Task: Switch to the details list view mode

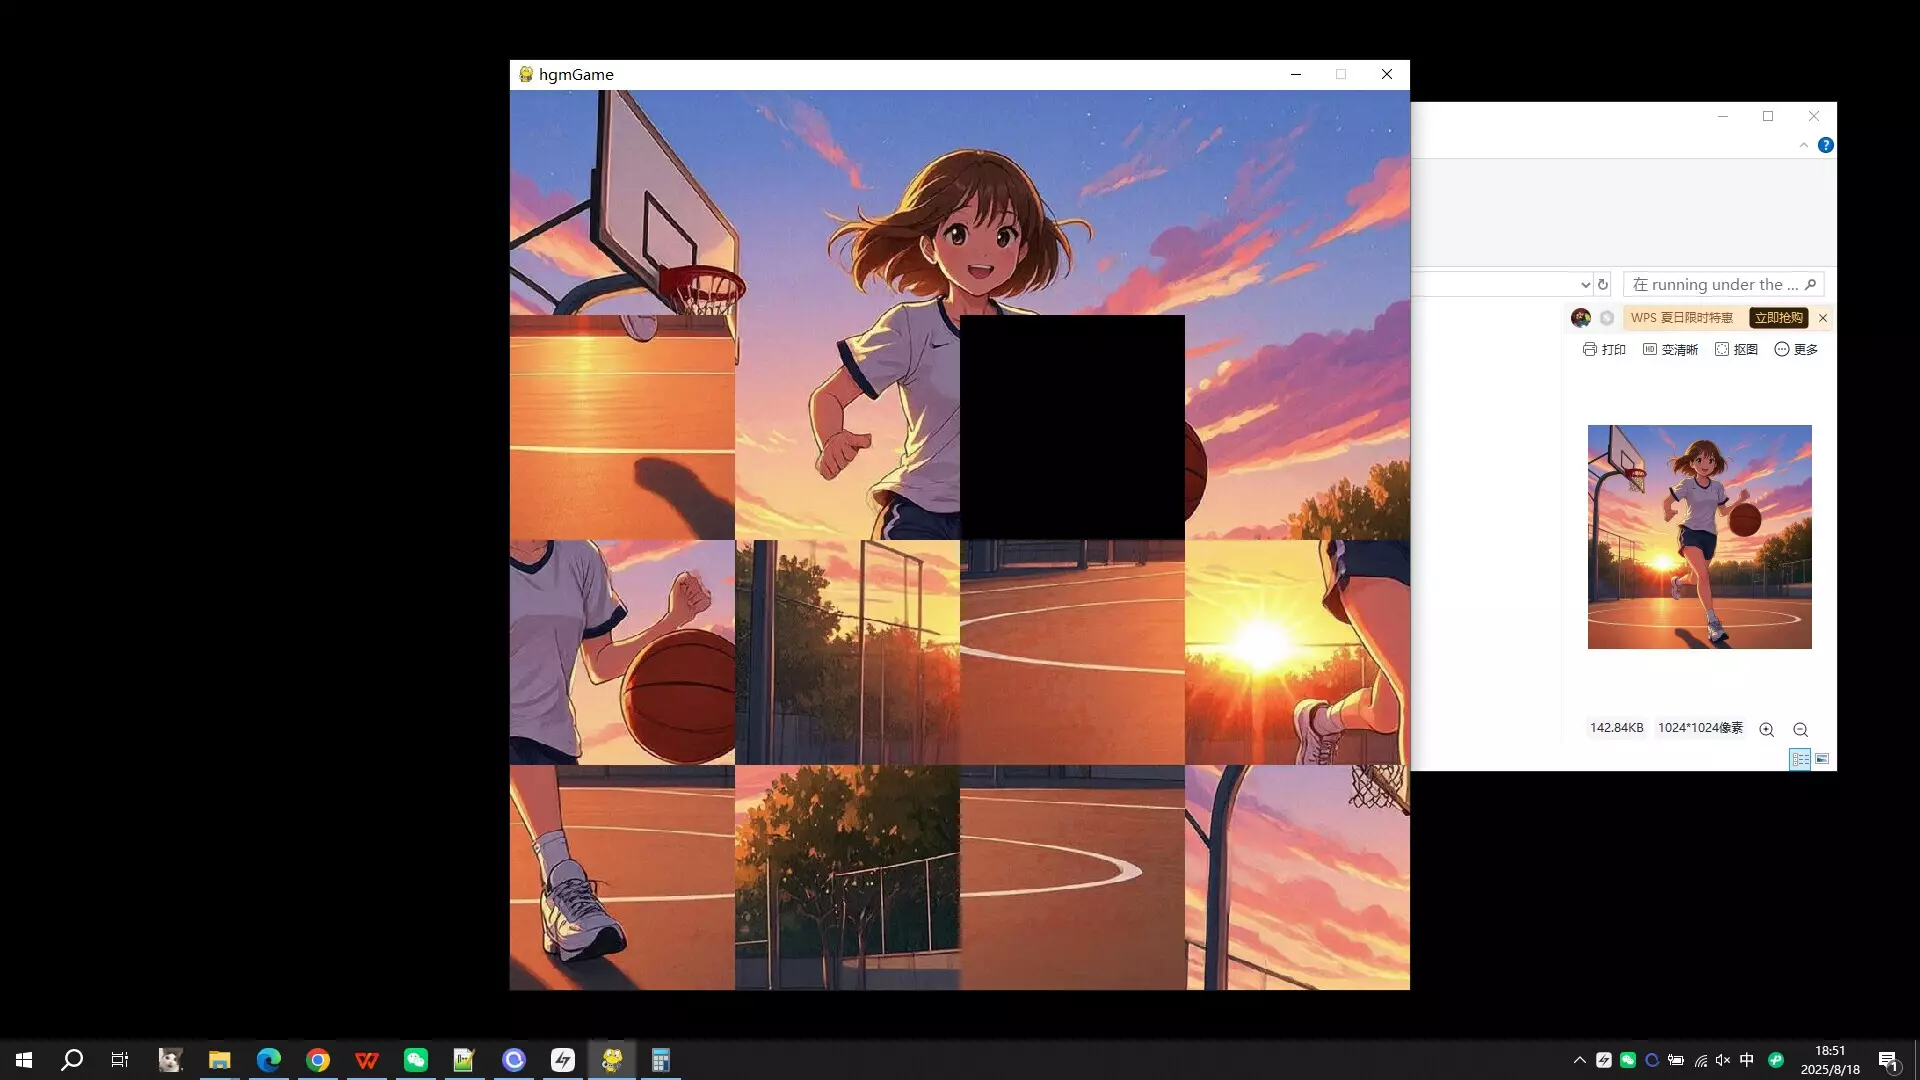Action: 1798,759
